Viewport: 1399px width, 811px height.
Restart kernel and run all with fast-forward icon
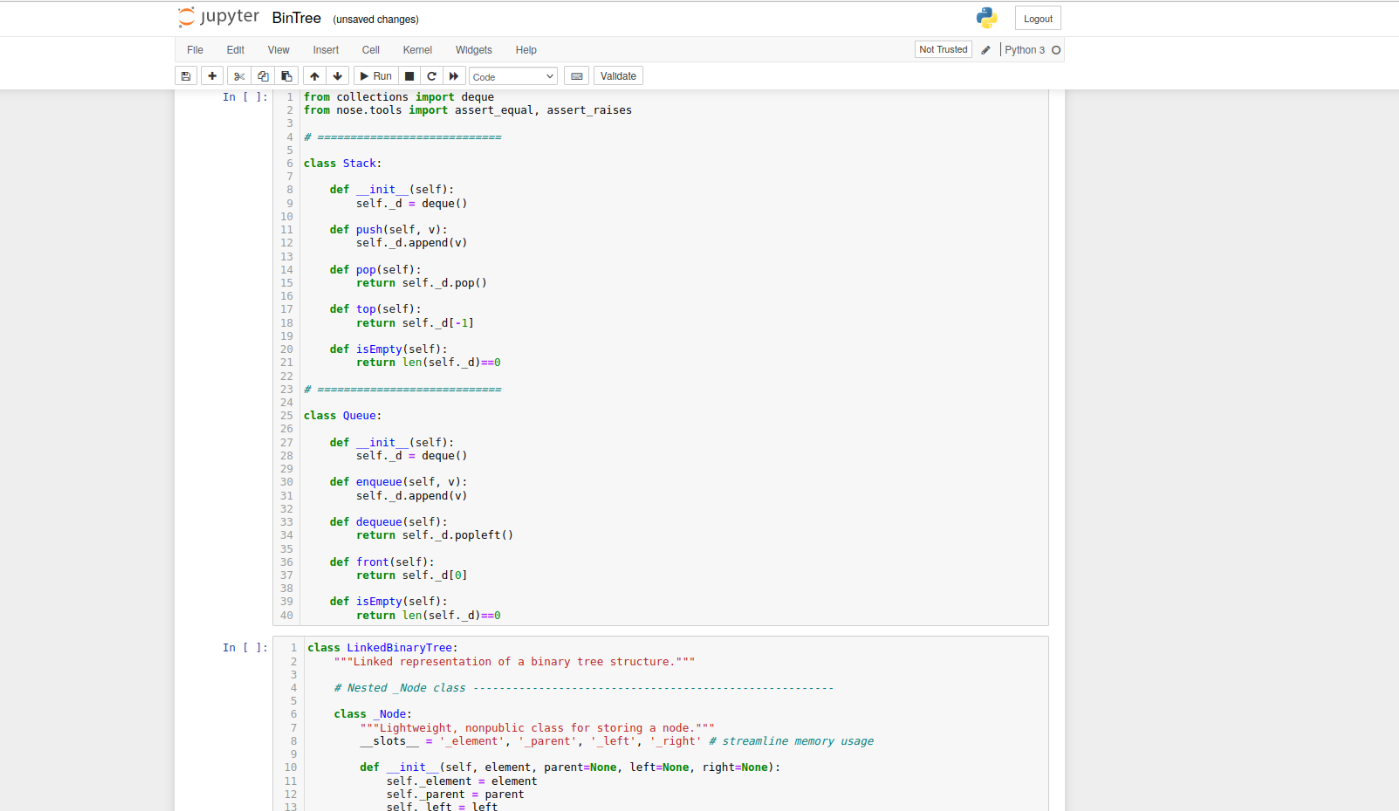click(453, 75)
